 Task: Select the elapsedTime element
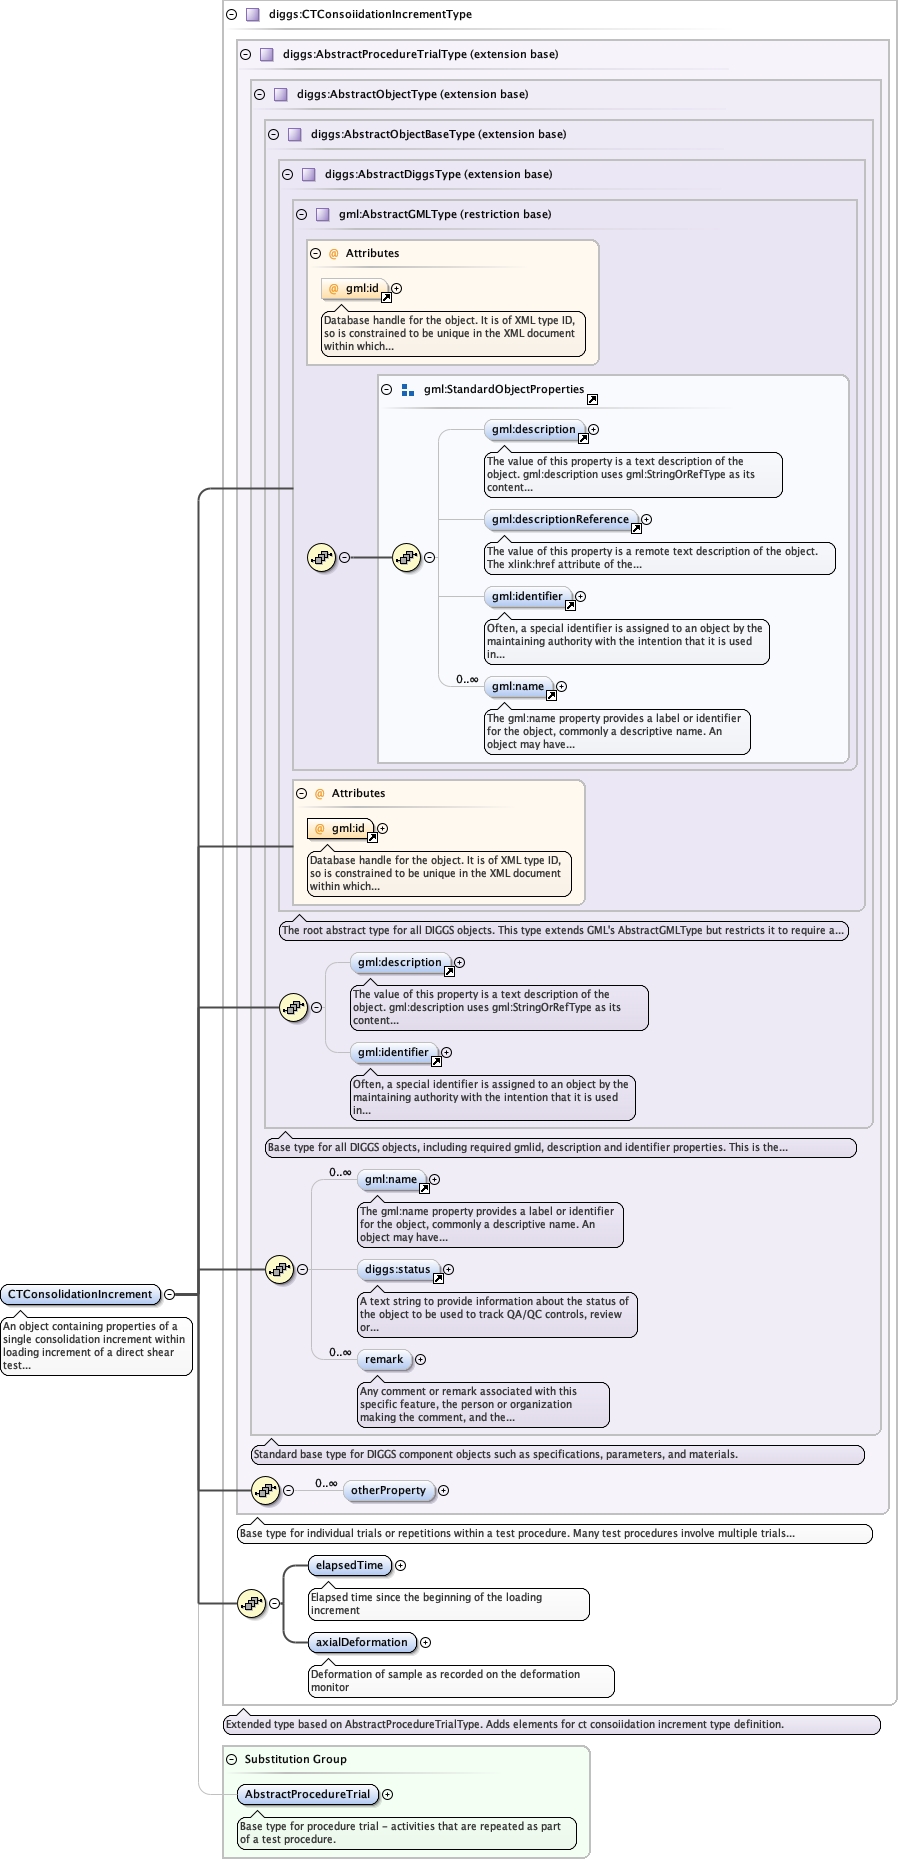[x=349, y=1565]
